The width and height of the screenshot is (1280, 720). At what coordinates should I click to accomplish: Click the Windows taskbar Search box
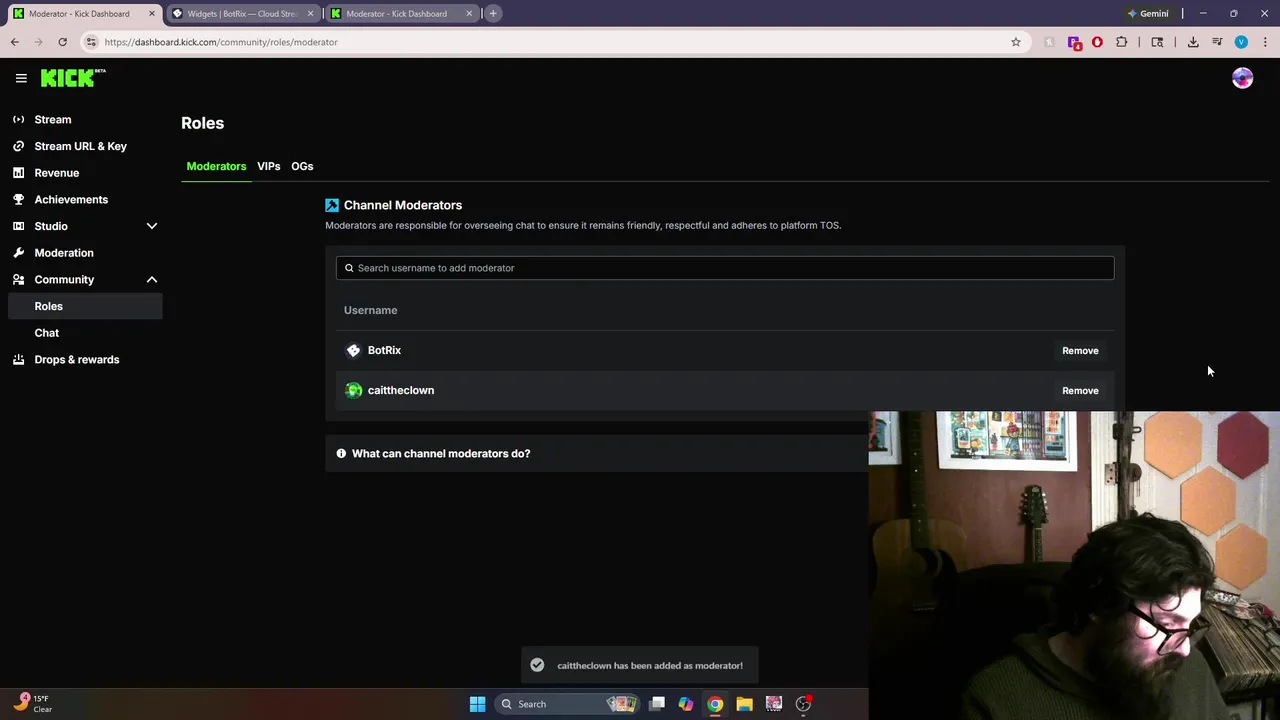click(568, 704)
